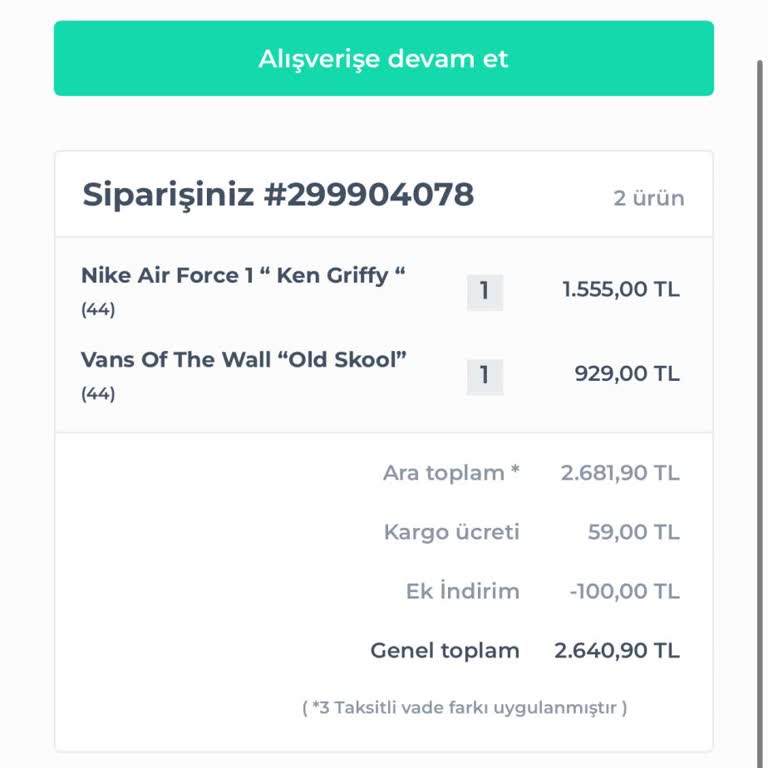Click the Genel toplam label
The image size is (768, 768).
(445, 651)
